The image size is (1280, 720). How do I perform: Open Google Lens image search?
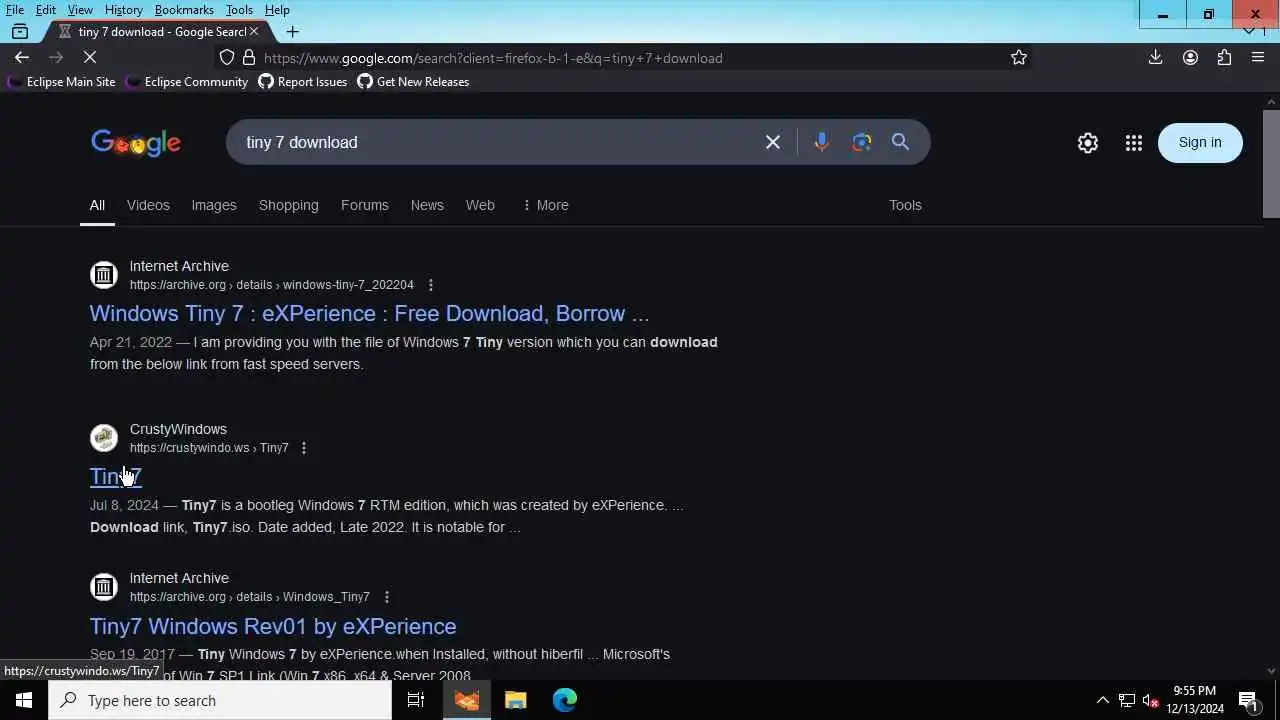pyautogui.click(x=862, y=142)
